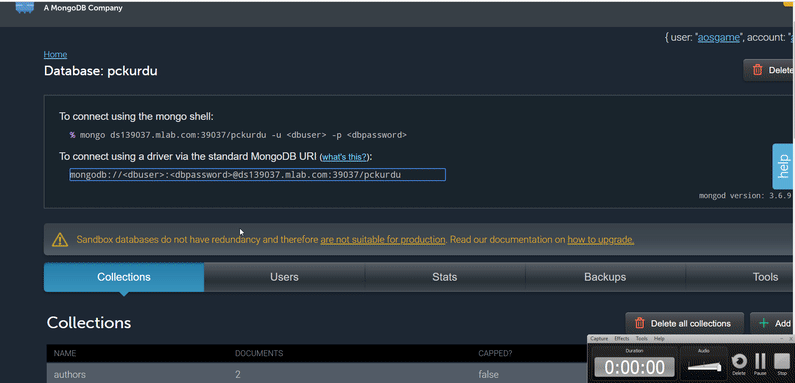
Task: Click the trash icon on Delete all collections
Action: point(640,323)
